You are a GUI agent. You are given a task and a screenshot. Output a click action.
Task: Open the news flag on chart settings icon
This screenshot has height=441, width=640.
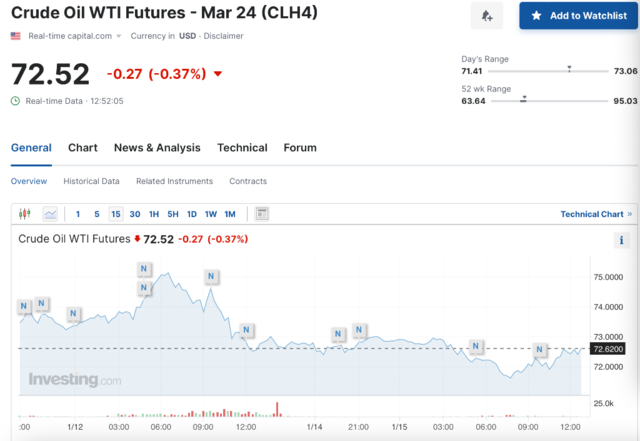262,214
